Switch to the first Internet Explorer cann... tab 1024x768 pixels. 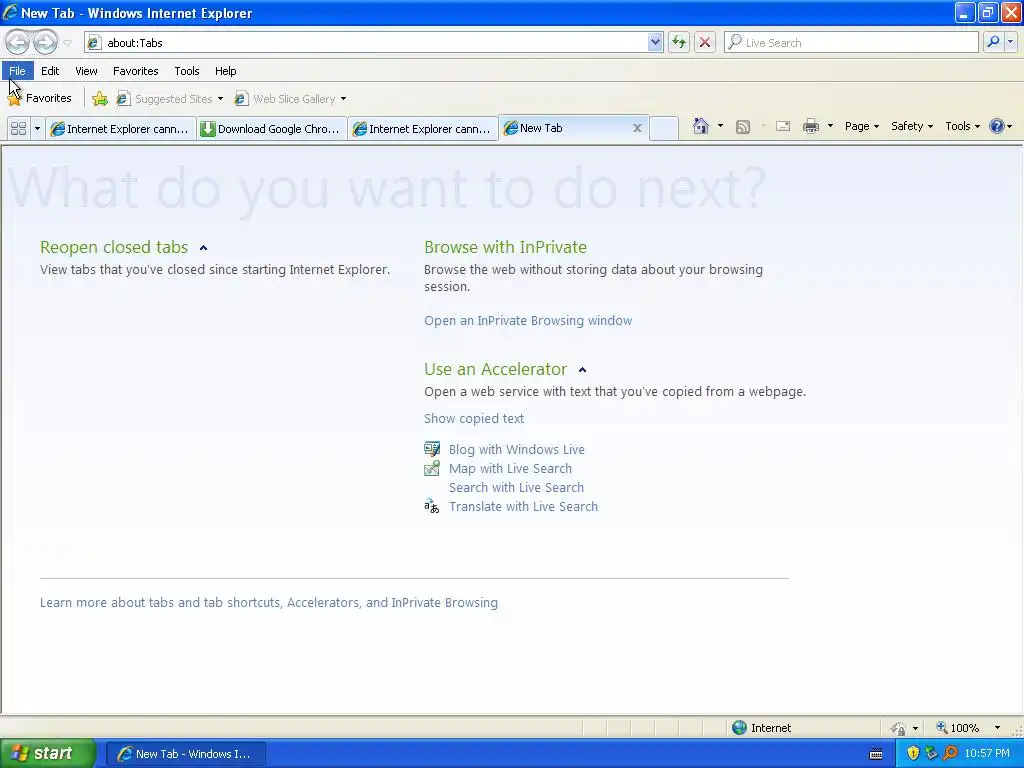(121, 129)
